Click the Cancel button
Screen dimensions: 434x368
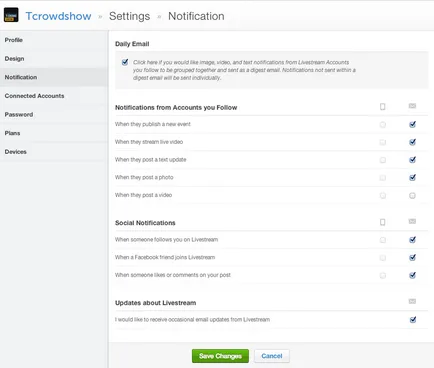tap(272, 356)
